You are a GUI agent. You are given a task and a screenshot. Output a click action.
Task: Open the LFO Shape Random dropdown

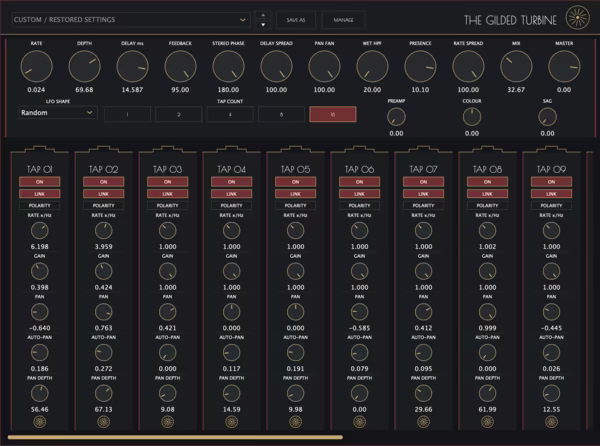57,113
